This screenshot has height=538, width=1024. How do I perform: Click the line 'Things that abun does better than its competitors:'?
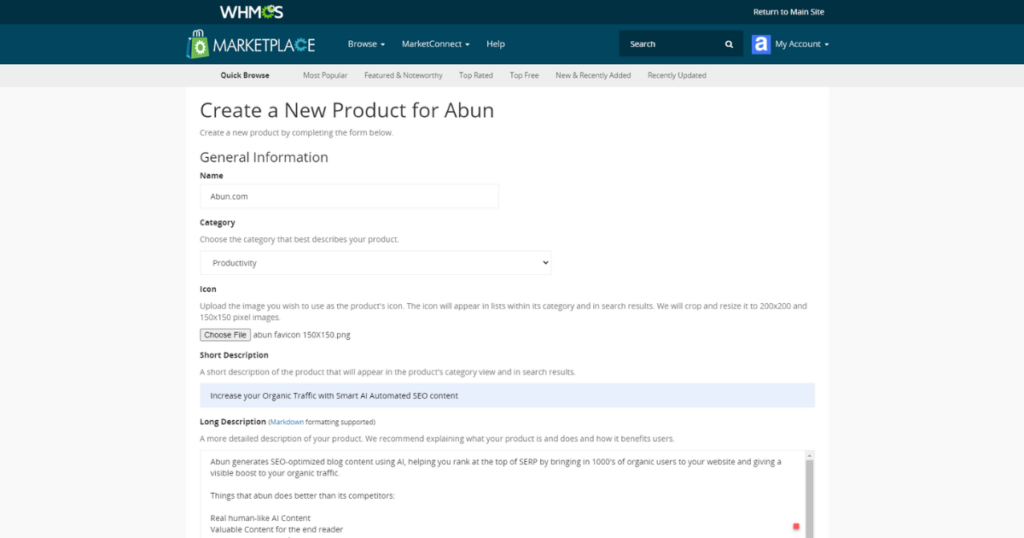(x=302, y=496)
